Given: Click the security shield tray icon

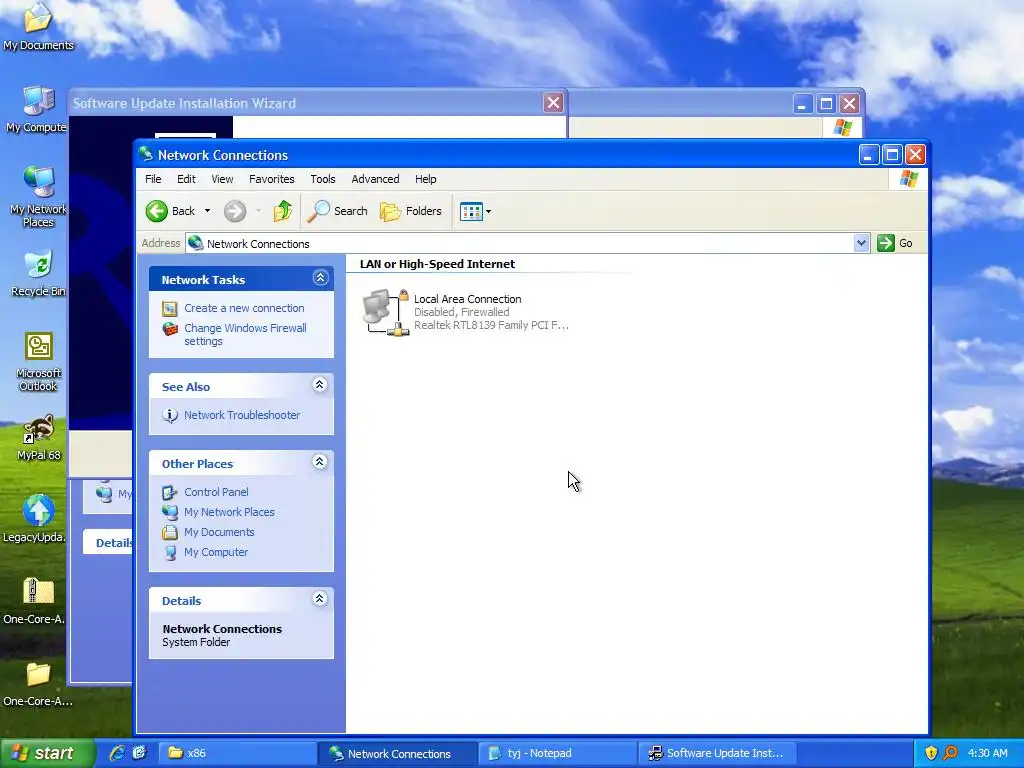Looking at the screenshot, I should click(931, 753).
